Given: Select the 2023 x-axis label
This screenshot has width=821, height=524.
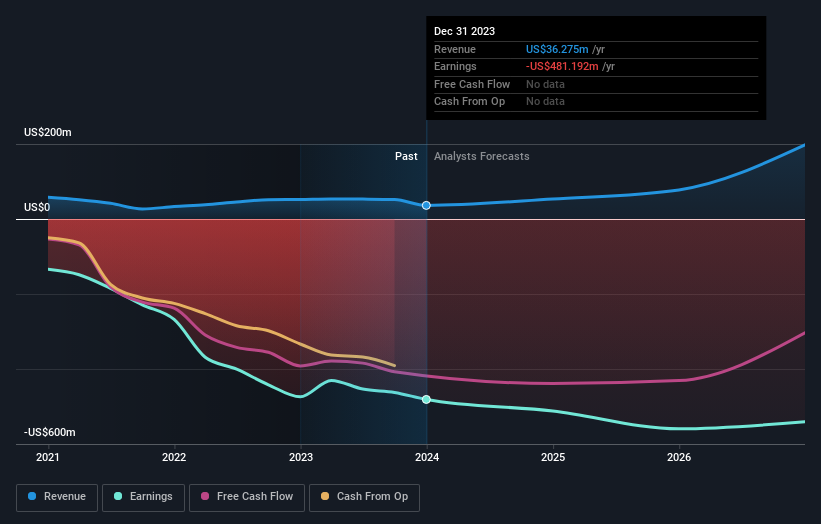Looking at the screenshot, I should coord(301,457).
